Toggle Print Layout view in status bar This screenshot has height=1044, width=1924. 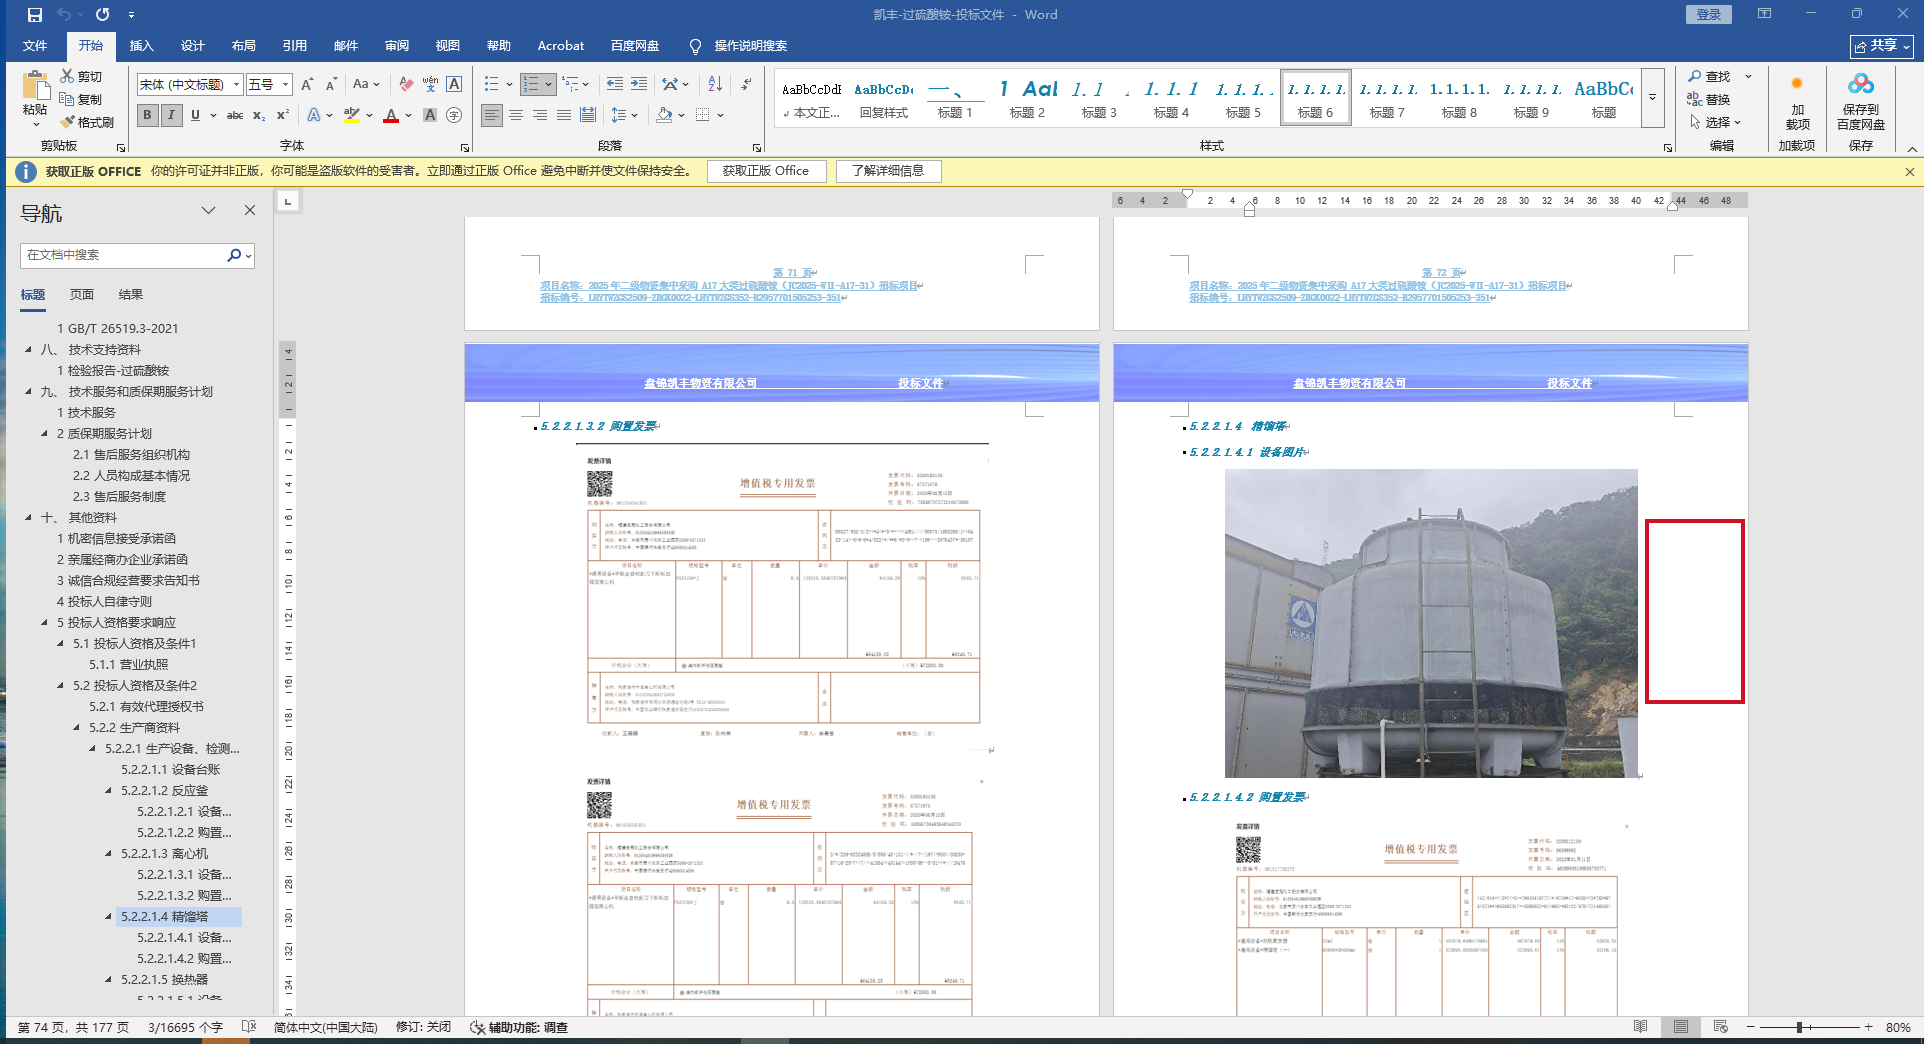pos(1680,1027)
